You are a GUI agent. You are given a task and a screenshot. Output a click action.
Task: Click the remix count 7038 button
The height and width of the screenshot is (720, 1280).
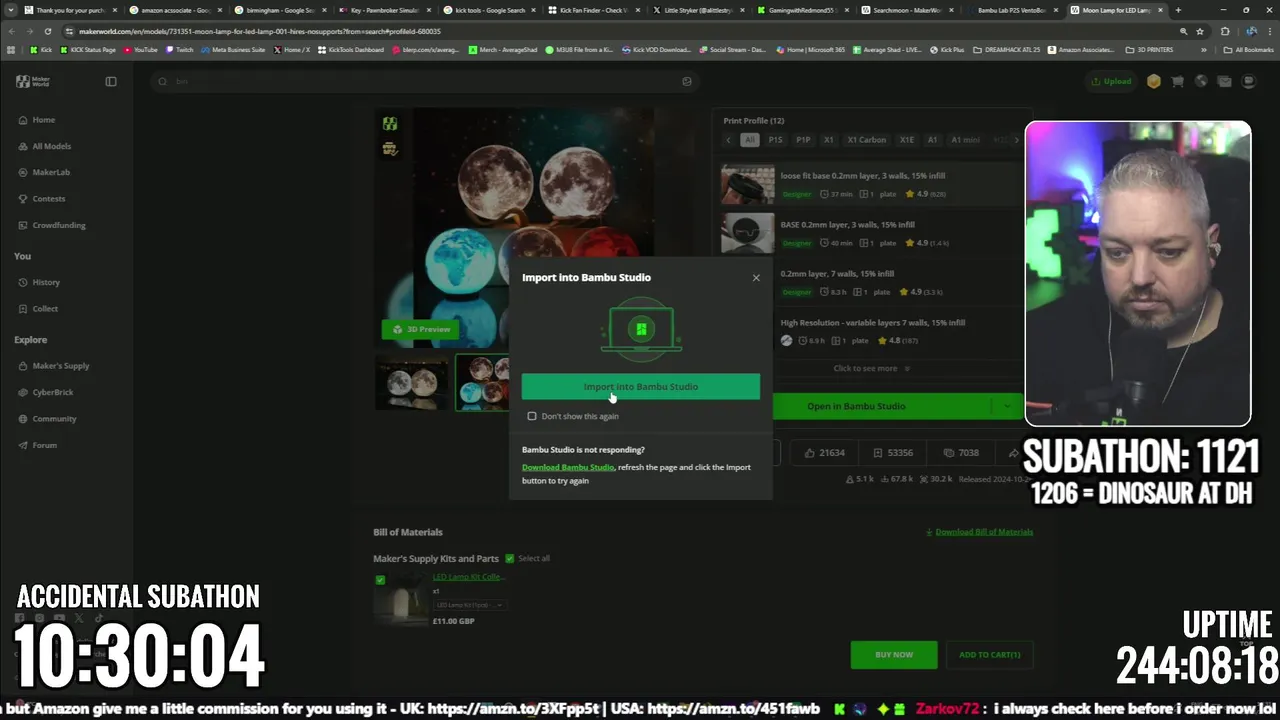point(960,453)
